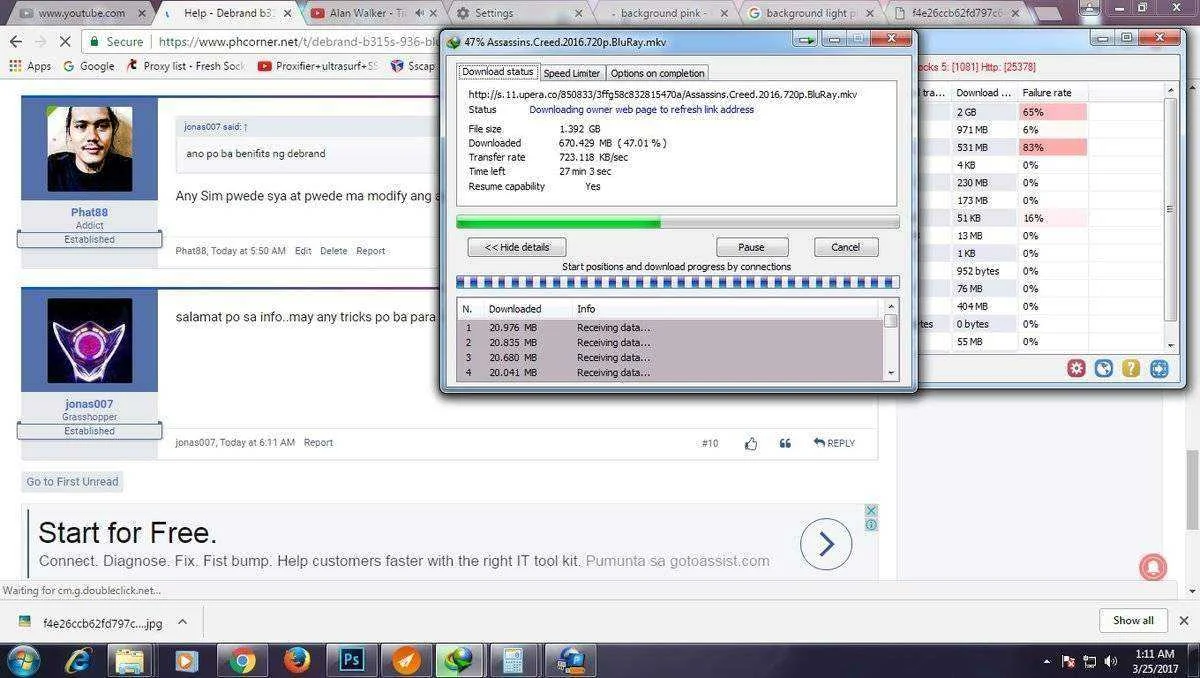Click the Windows Start orb
This screenshot has height=678, width=1200.
(x=22, y=661)
